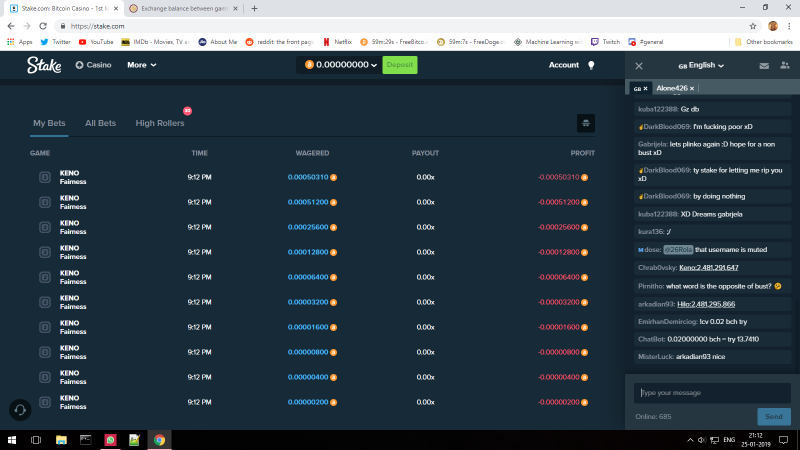This screenshot has height=450, width=800.
Task: Go back in browser history
Action: 11,26
